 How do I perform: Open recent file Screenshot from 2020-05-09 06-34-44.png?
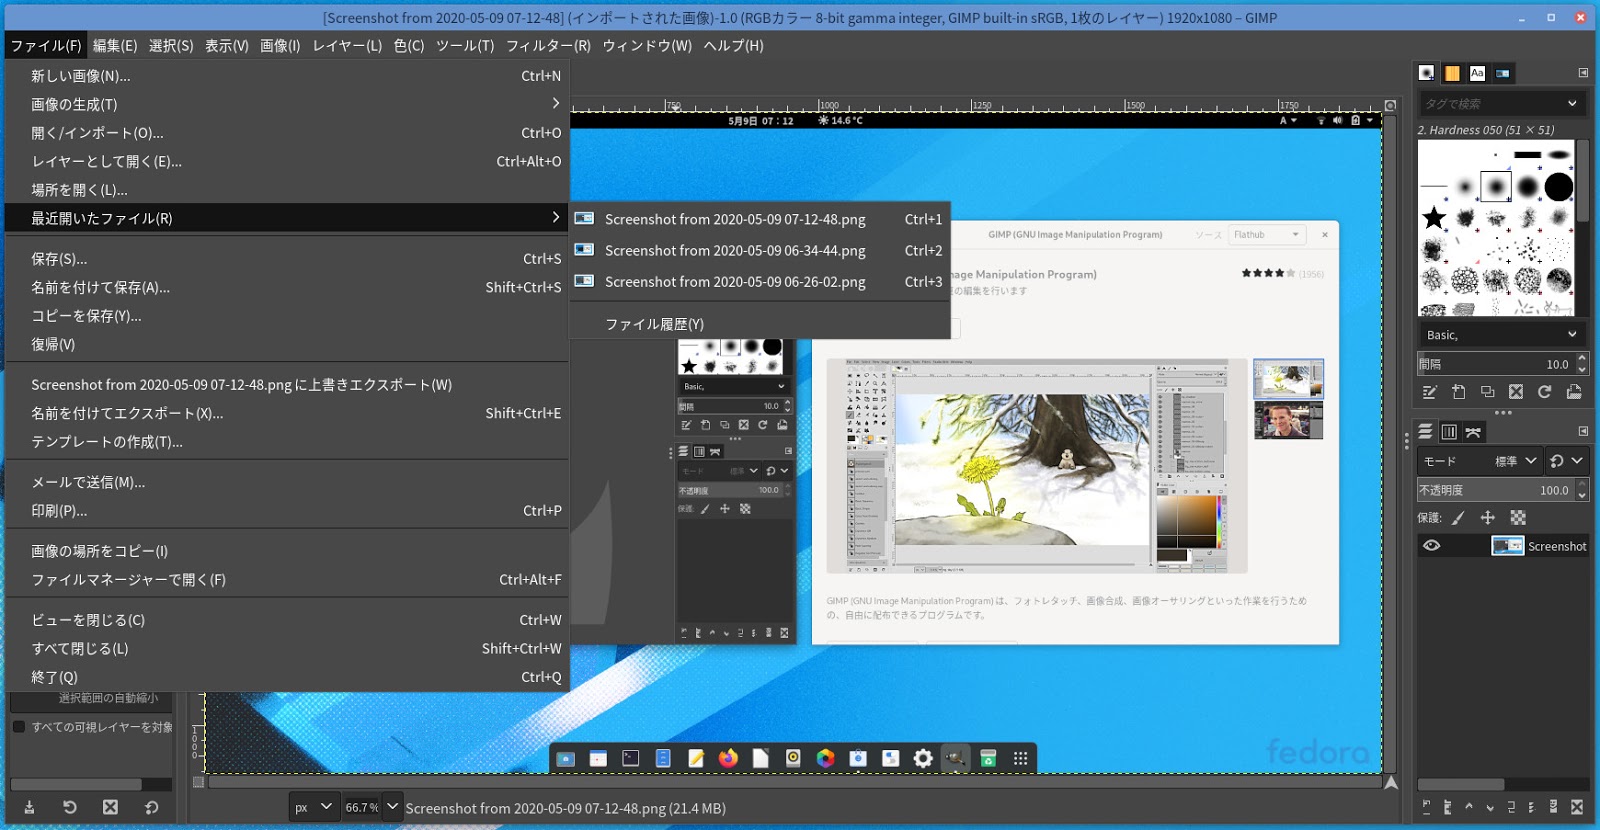click(x=760, y=250)
